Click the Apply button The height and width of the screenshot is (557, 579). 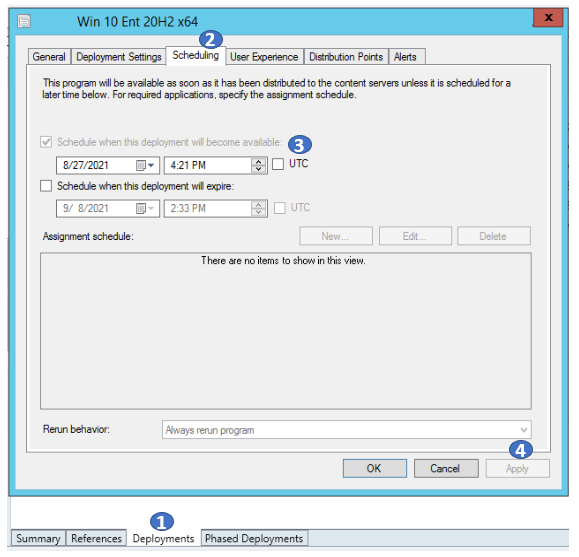tap(517, 468)
